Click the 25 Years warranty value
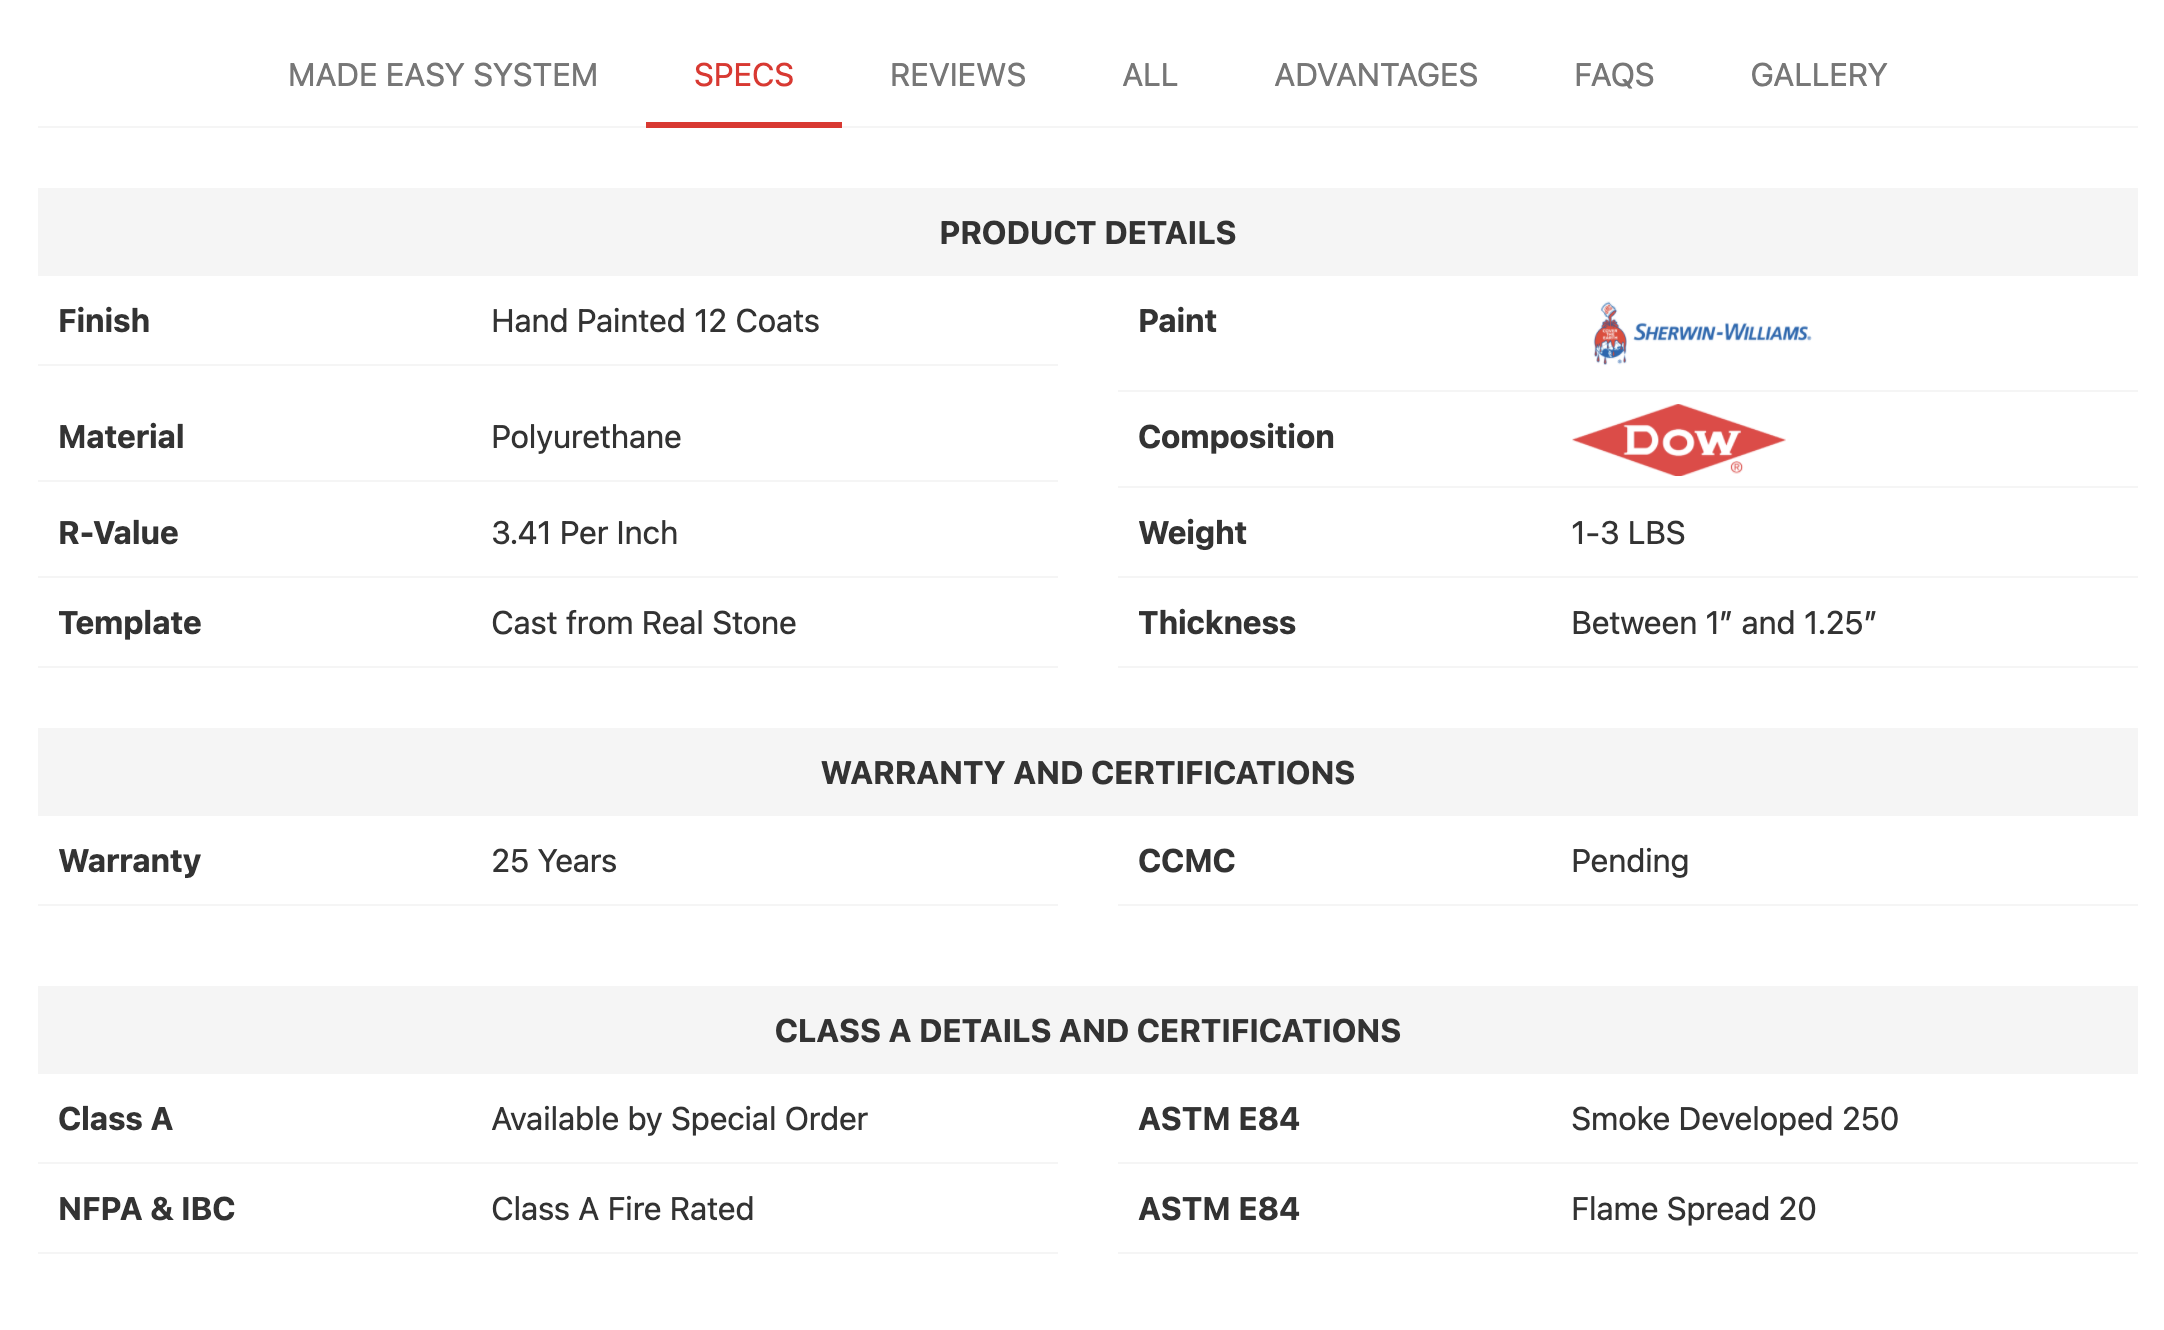This screenshot has width=2164, height=1330. pos(554,861)
